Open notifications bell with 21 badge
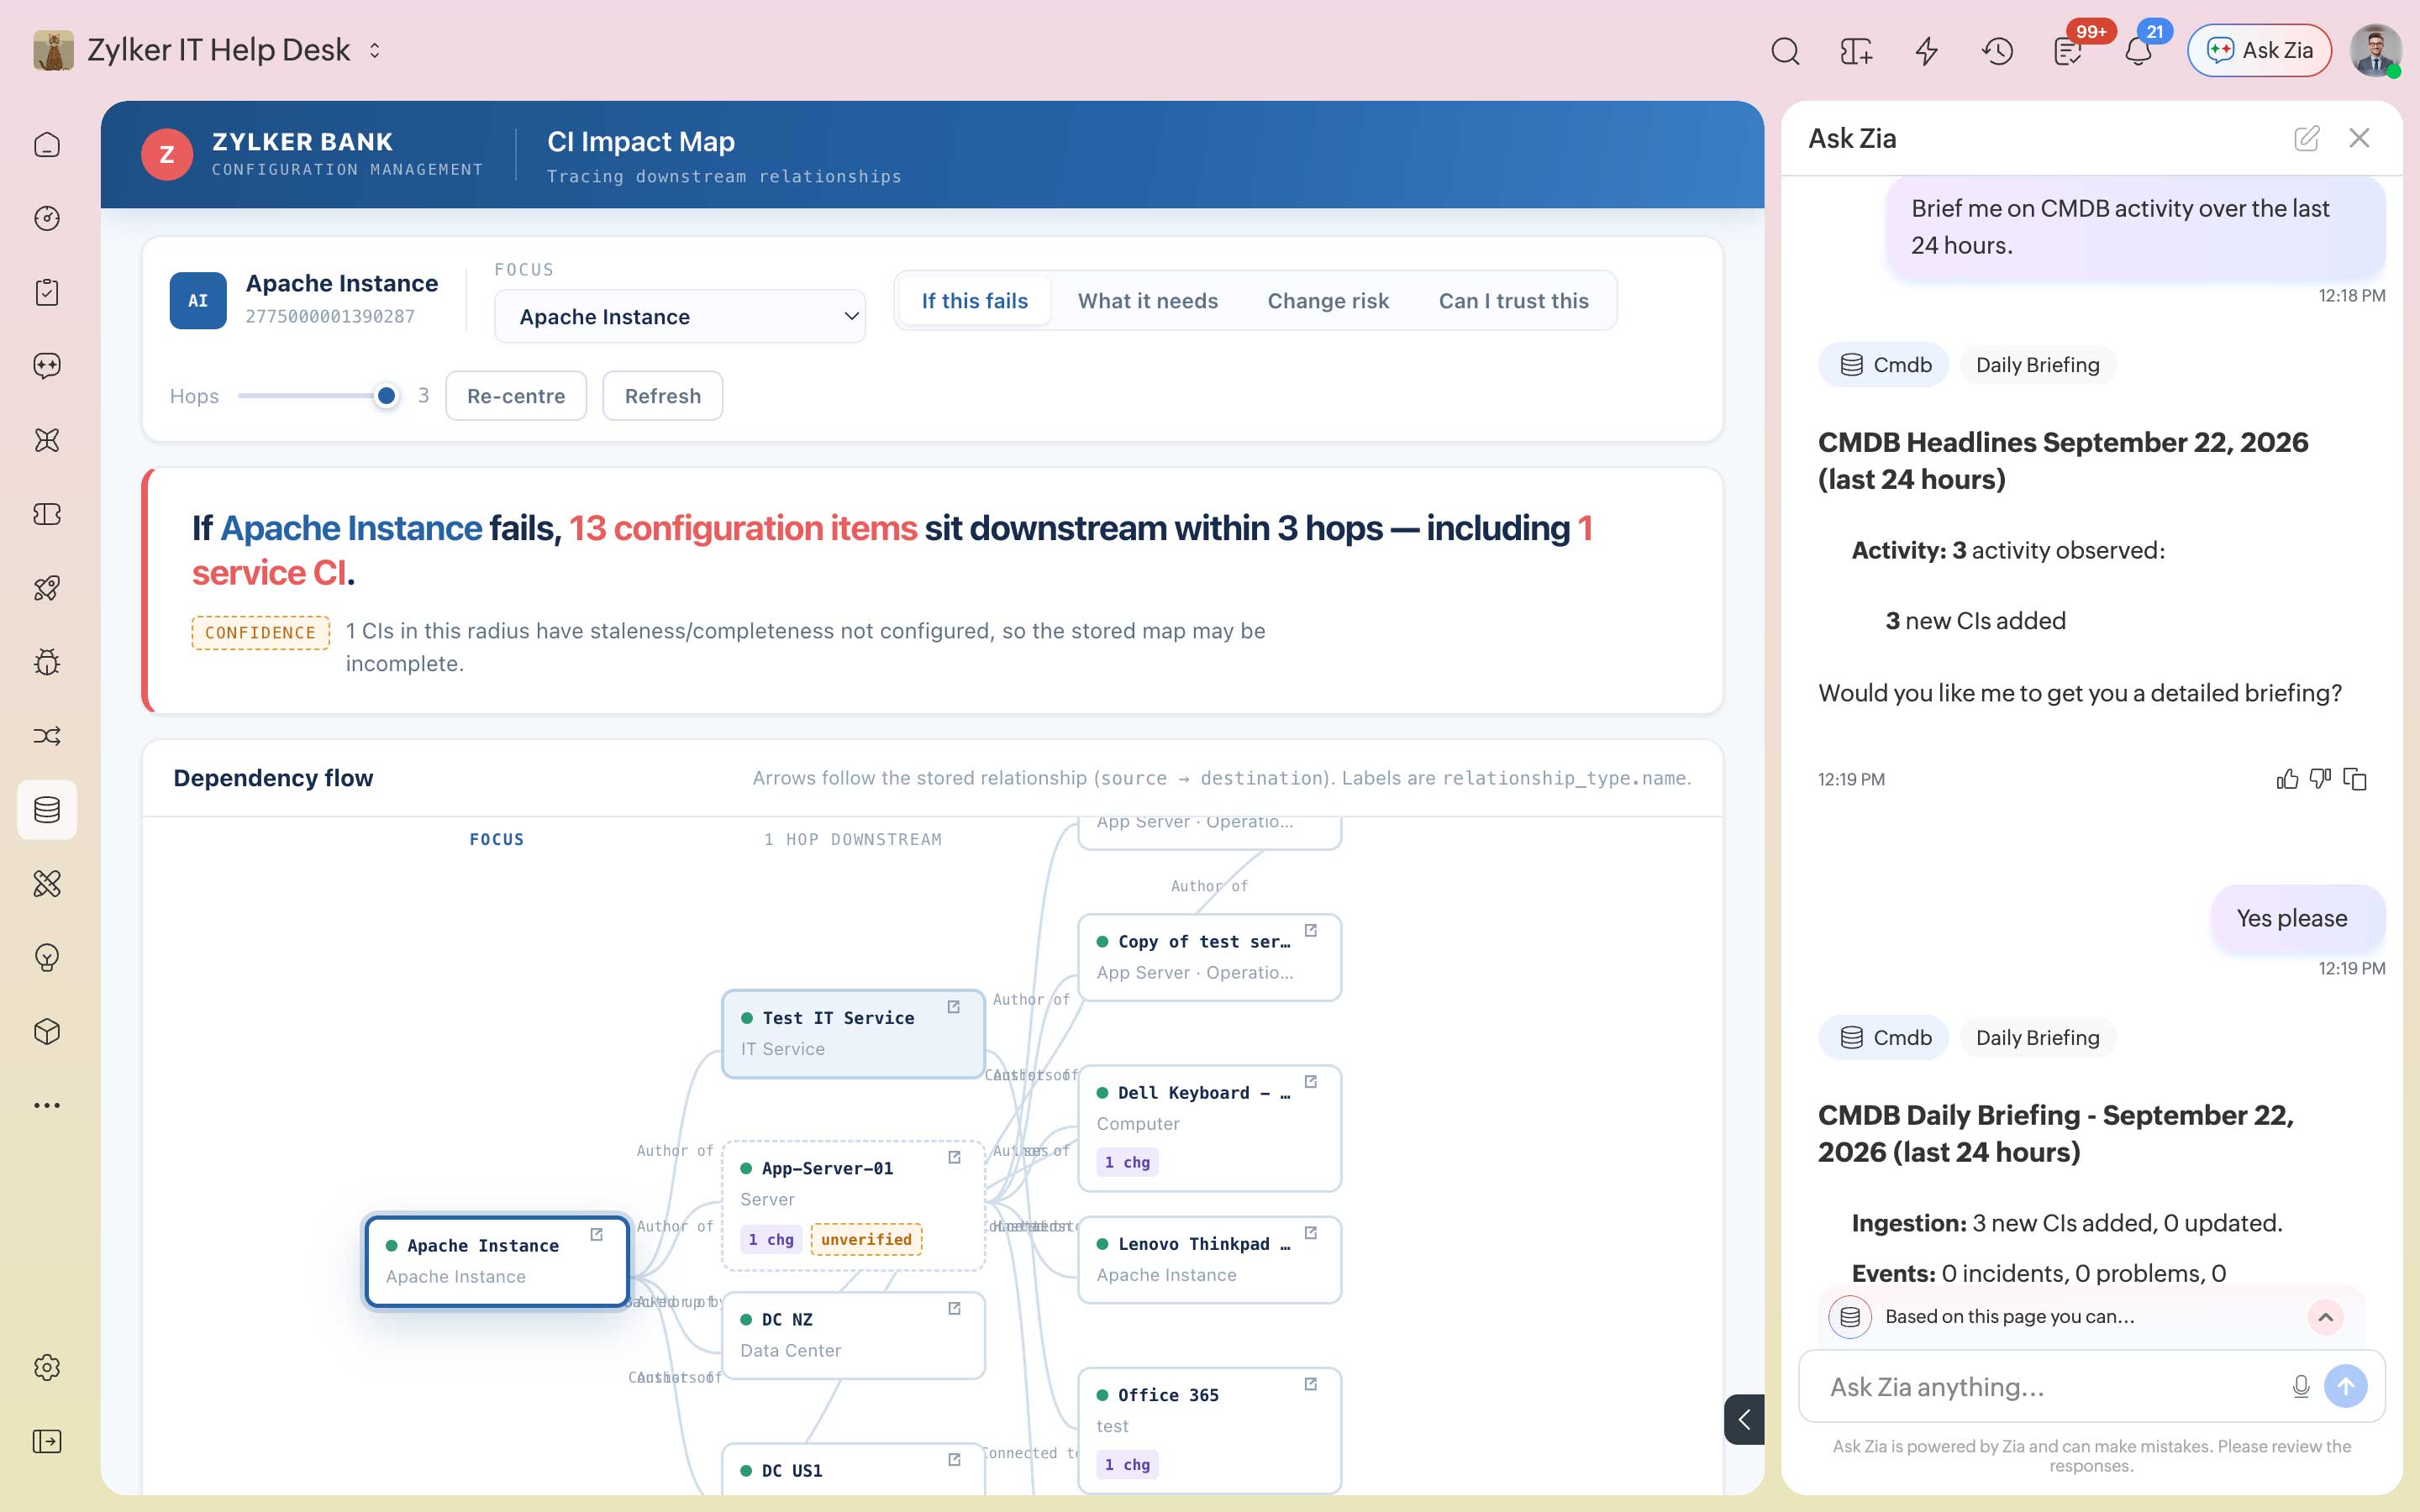 coord(2138,50)
